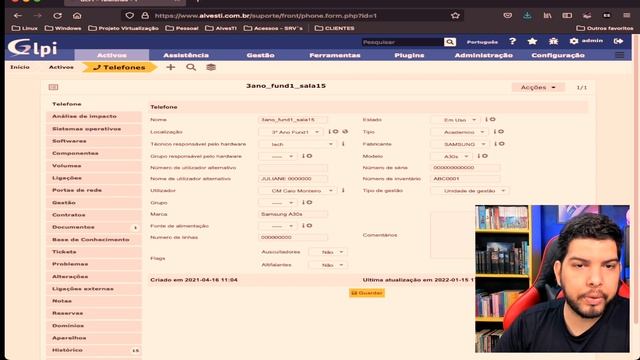Click add icon next to Localização
Image resolution: width=640 pixels, height=360 pixels.
click(336, 131)
